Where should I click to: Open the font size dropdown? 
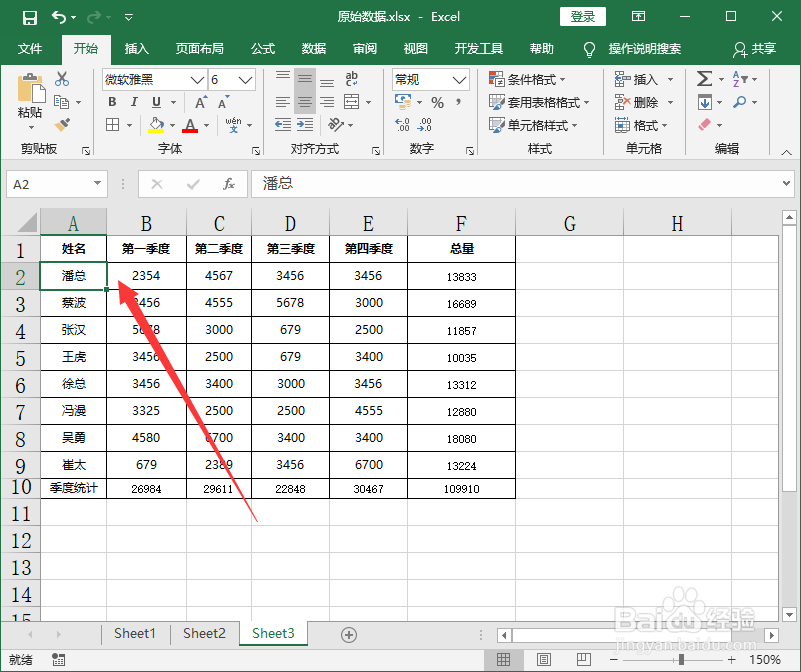245,80
